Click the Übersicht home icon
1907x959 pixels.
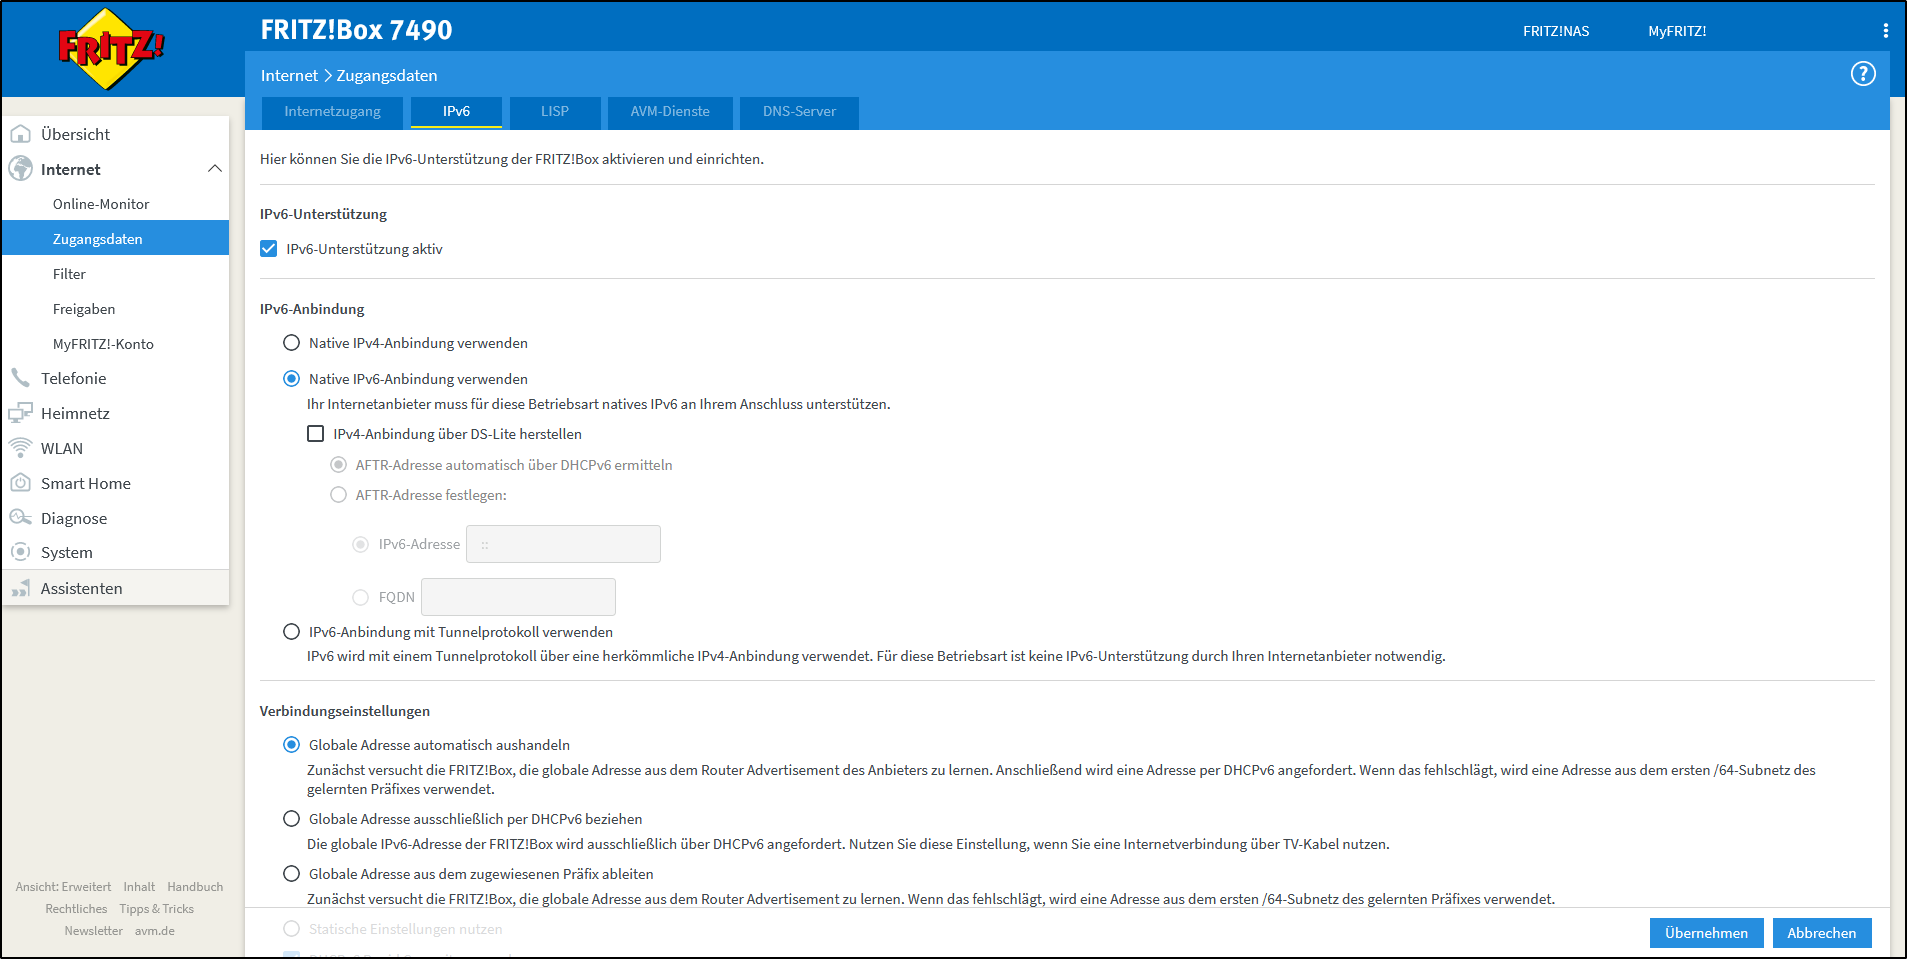pyautogui.click(x=20, y=134)
